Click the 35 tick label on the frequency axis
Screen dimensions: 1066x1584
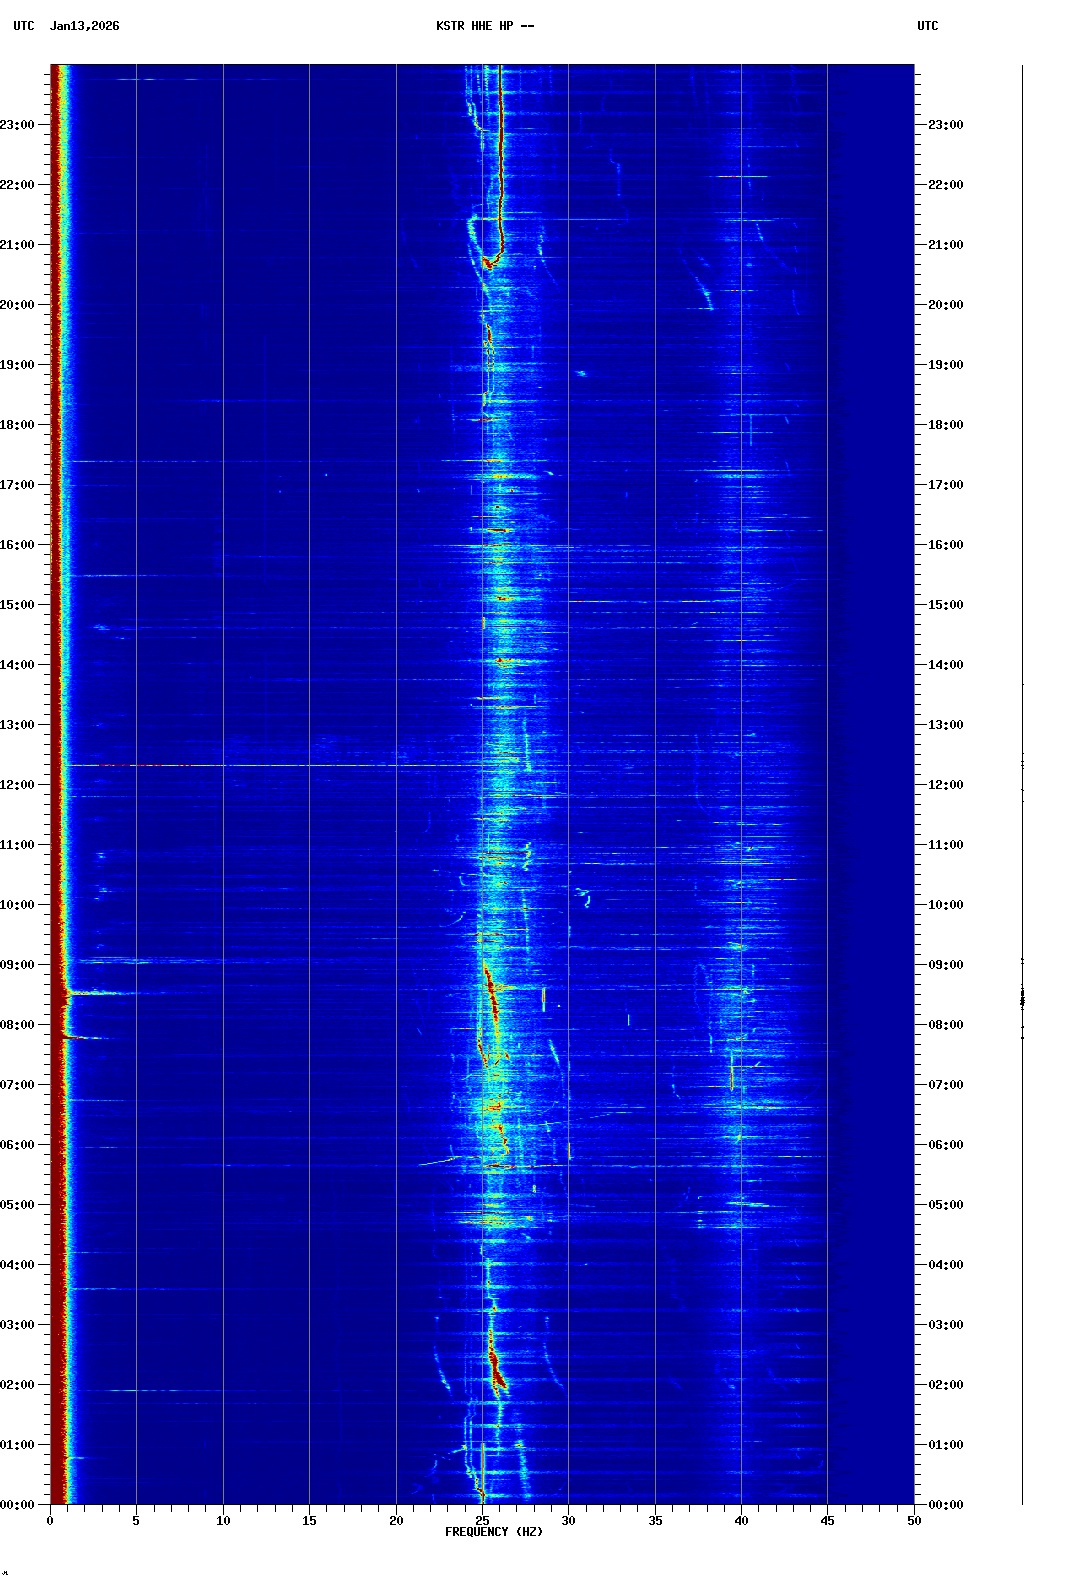tap(655, 1521)
